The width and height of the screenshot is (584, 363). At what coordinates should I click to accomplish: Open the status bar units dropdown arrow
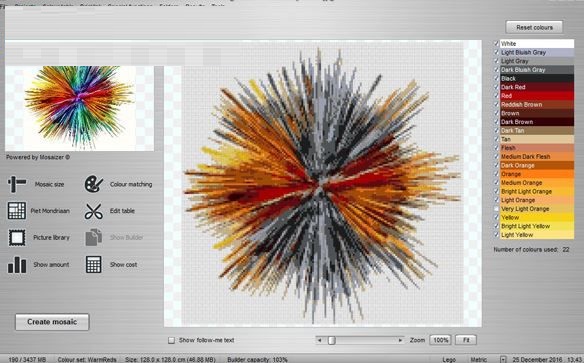coord(503,360)
